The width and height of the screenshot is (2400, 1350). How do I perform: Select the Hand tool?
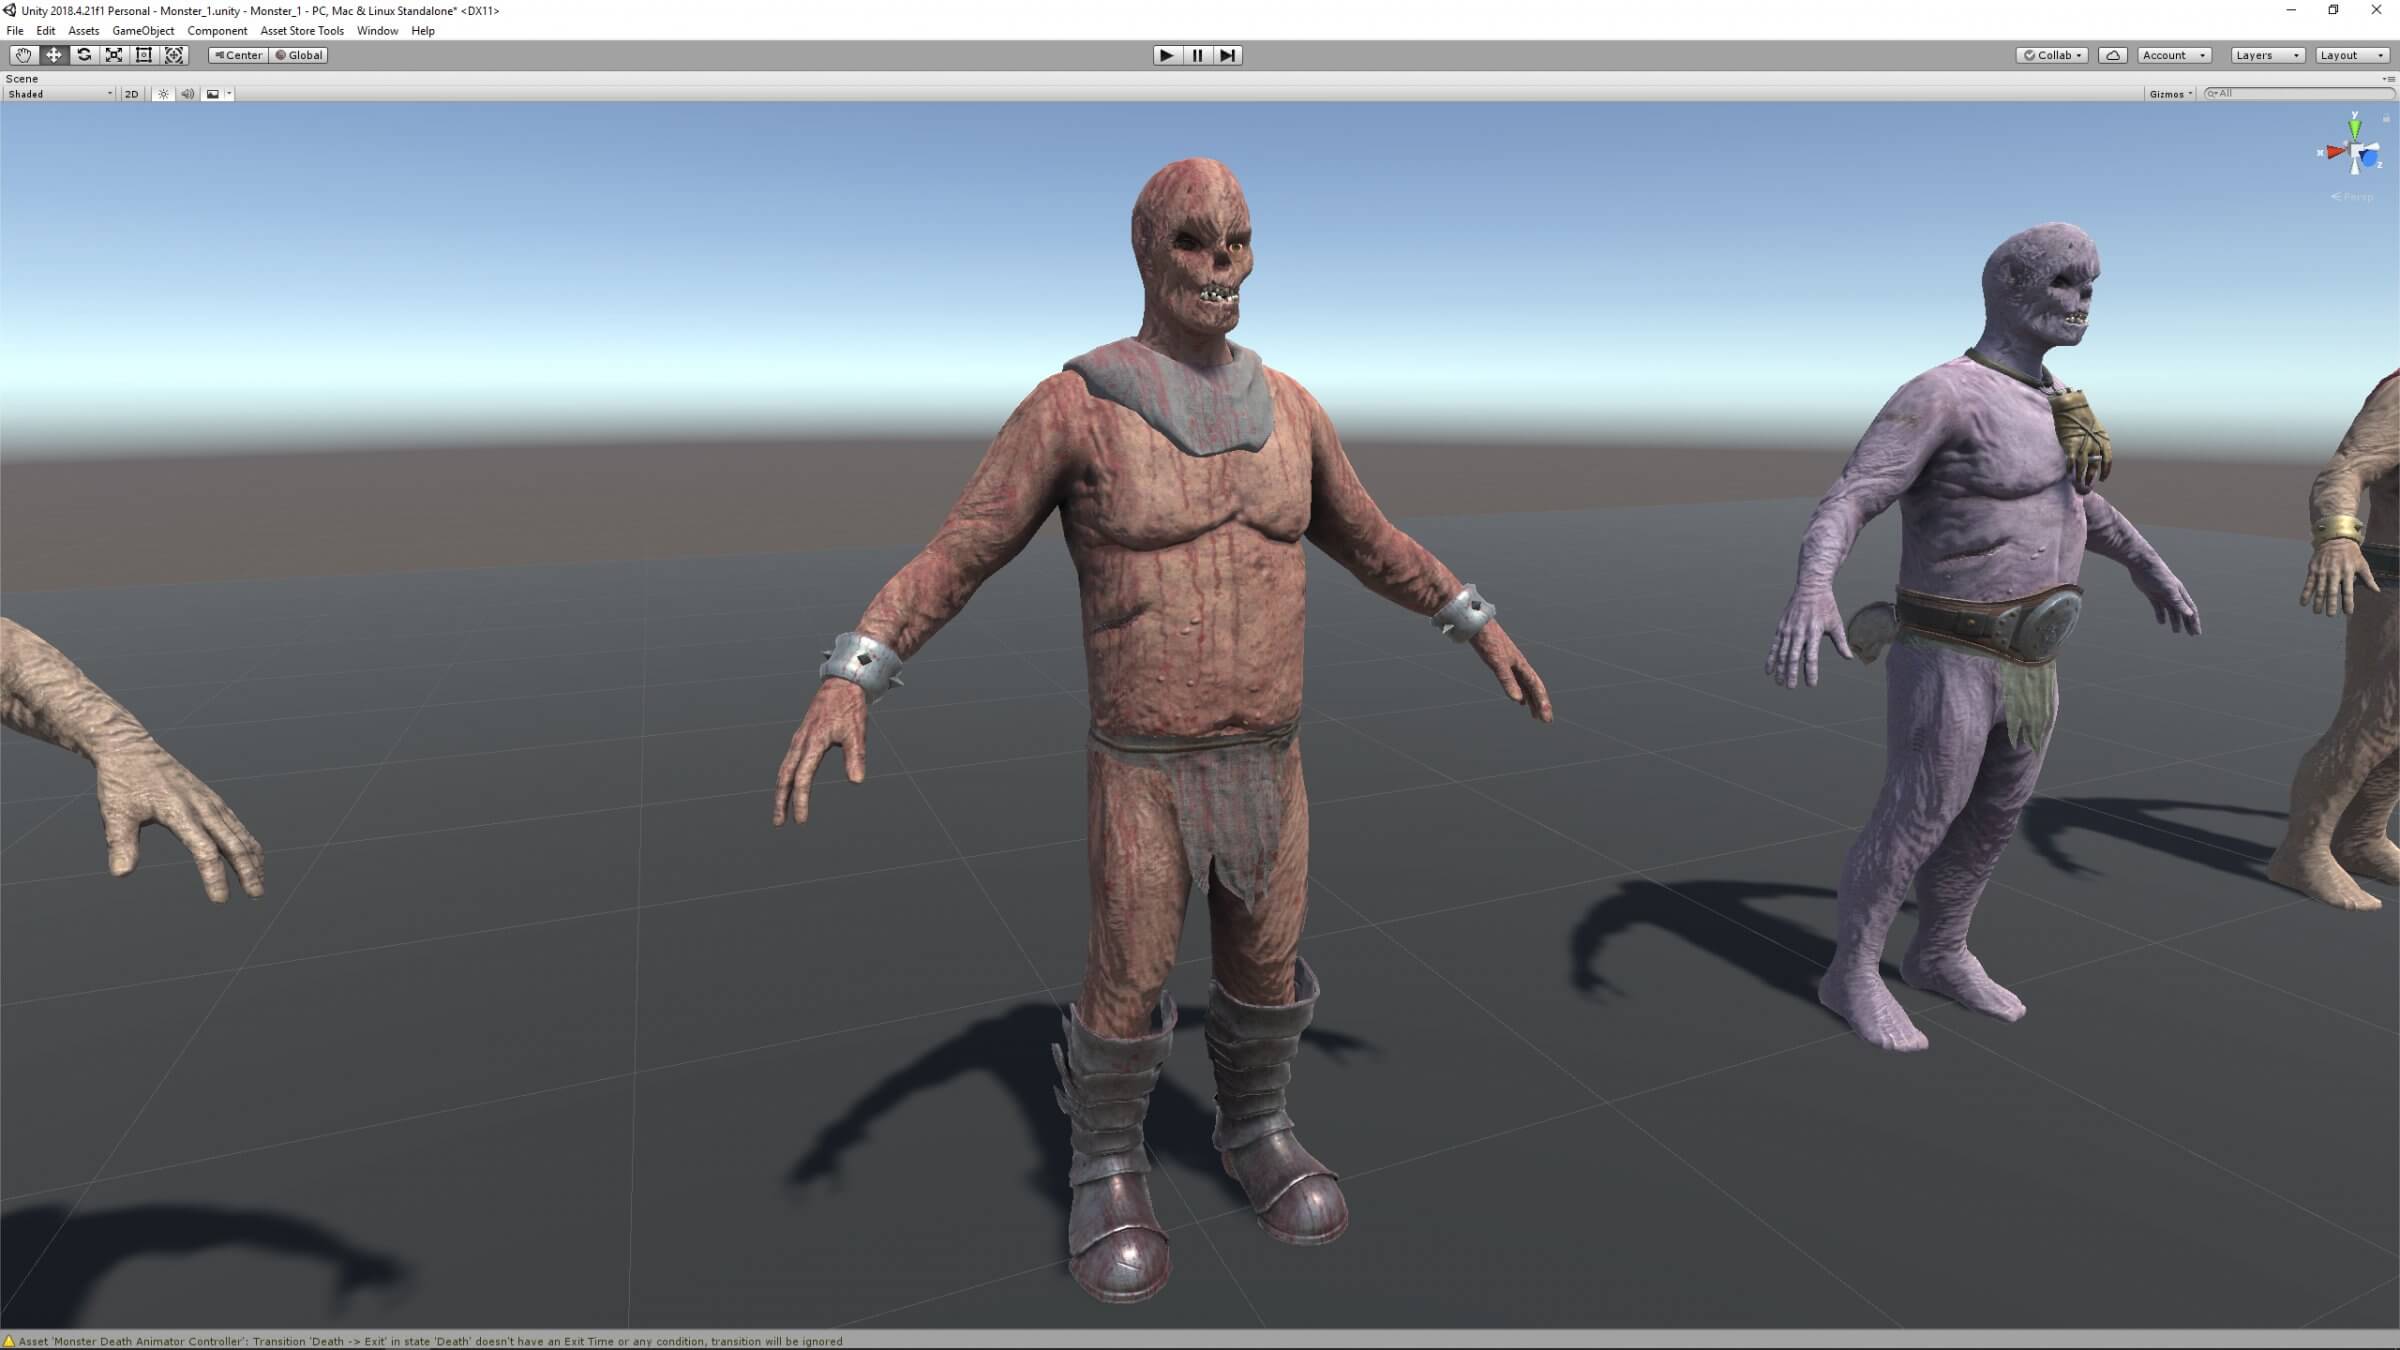click(x=23, y=55)
